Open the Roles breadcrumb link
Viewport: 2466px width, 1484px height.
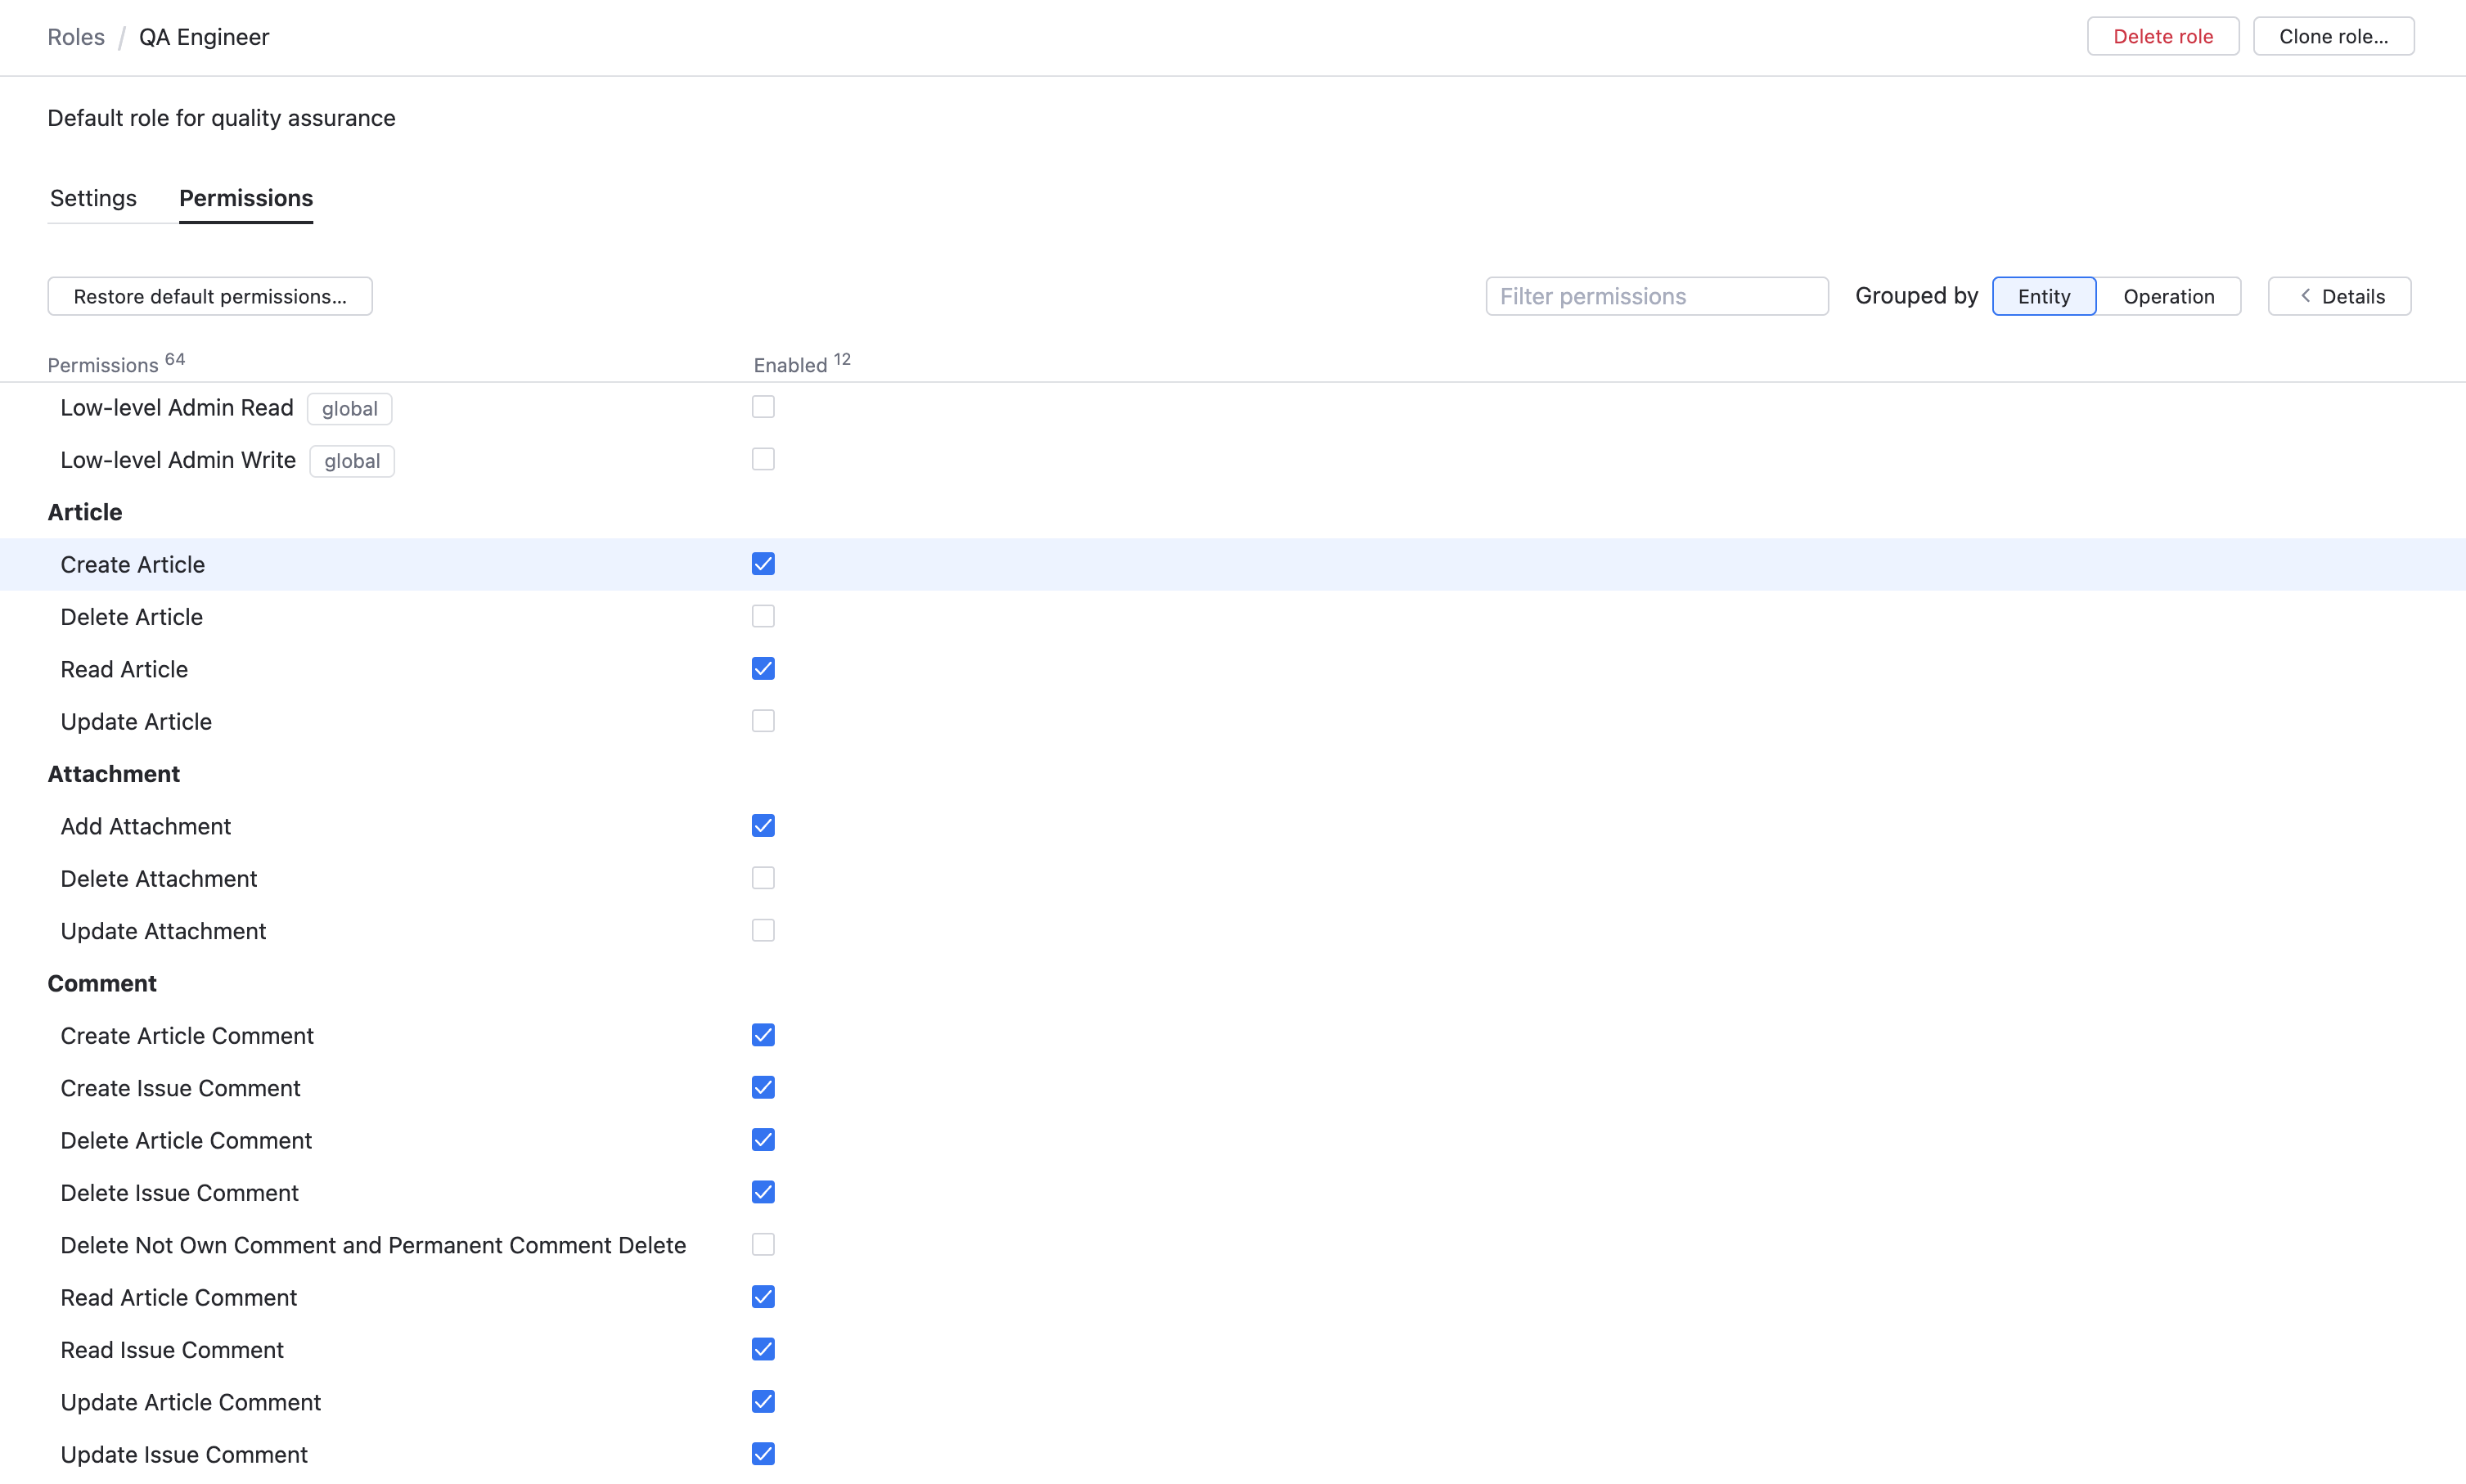[x=76, y=36]
